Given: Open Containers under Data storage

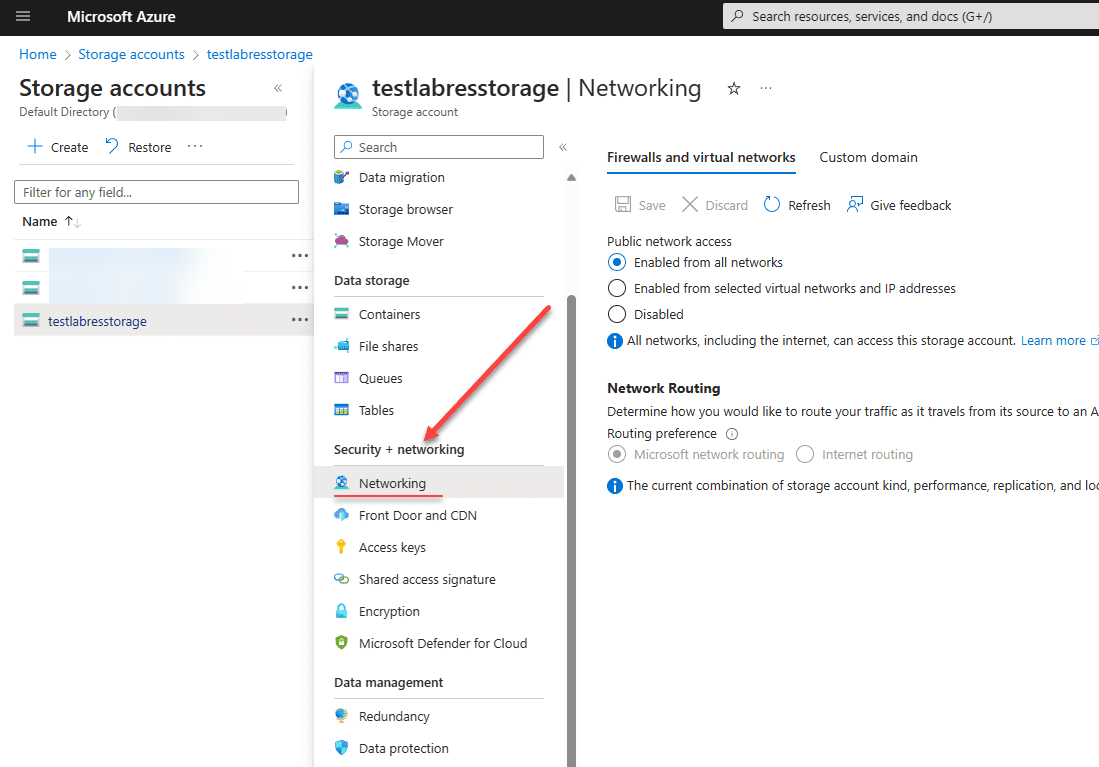Looking at the screenshot, I should [390, 314].
